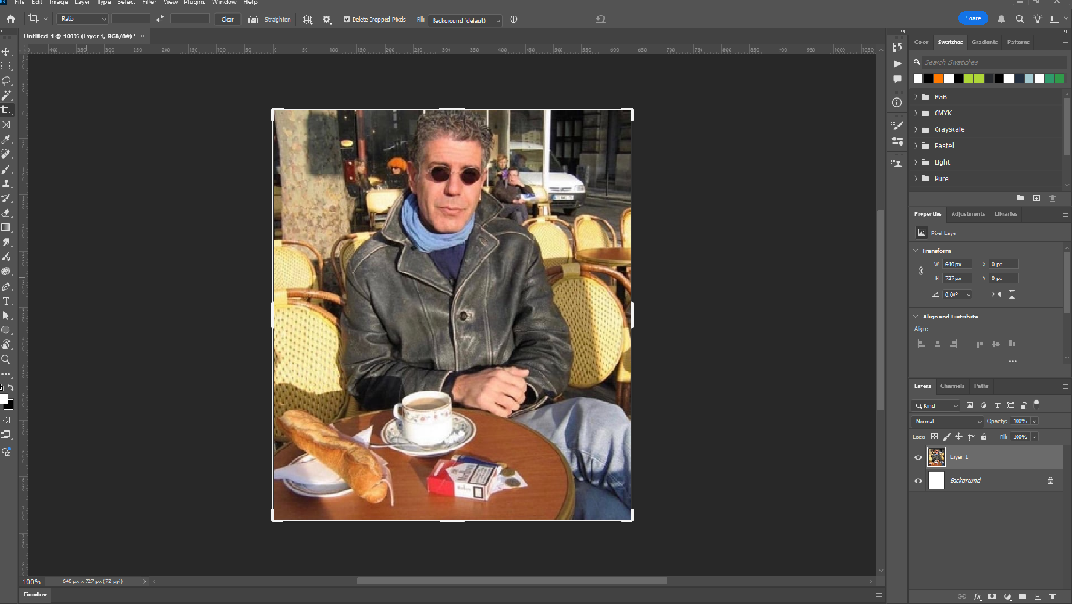The image size is (1072, 604).
Task: Click the Home icon in options bar
Action: click(x=9, y=19)
